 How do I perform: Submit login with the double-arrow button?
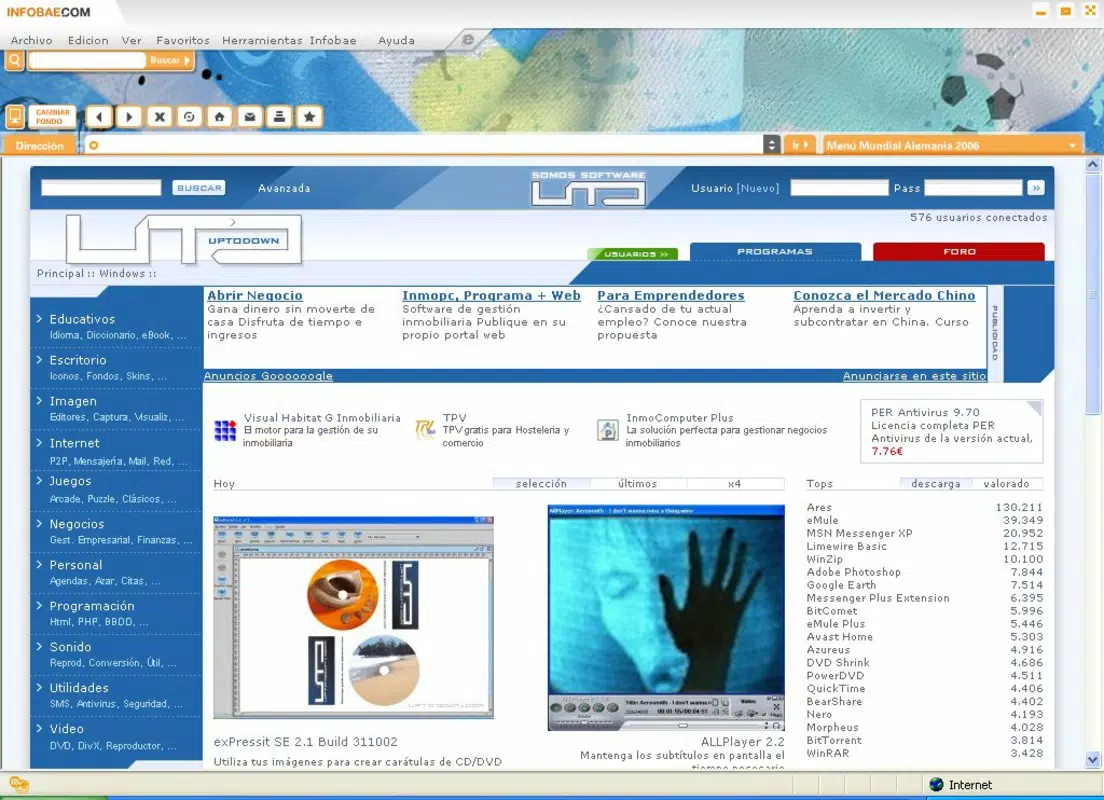point(1036,188)
